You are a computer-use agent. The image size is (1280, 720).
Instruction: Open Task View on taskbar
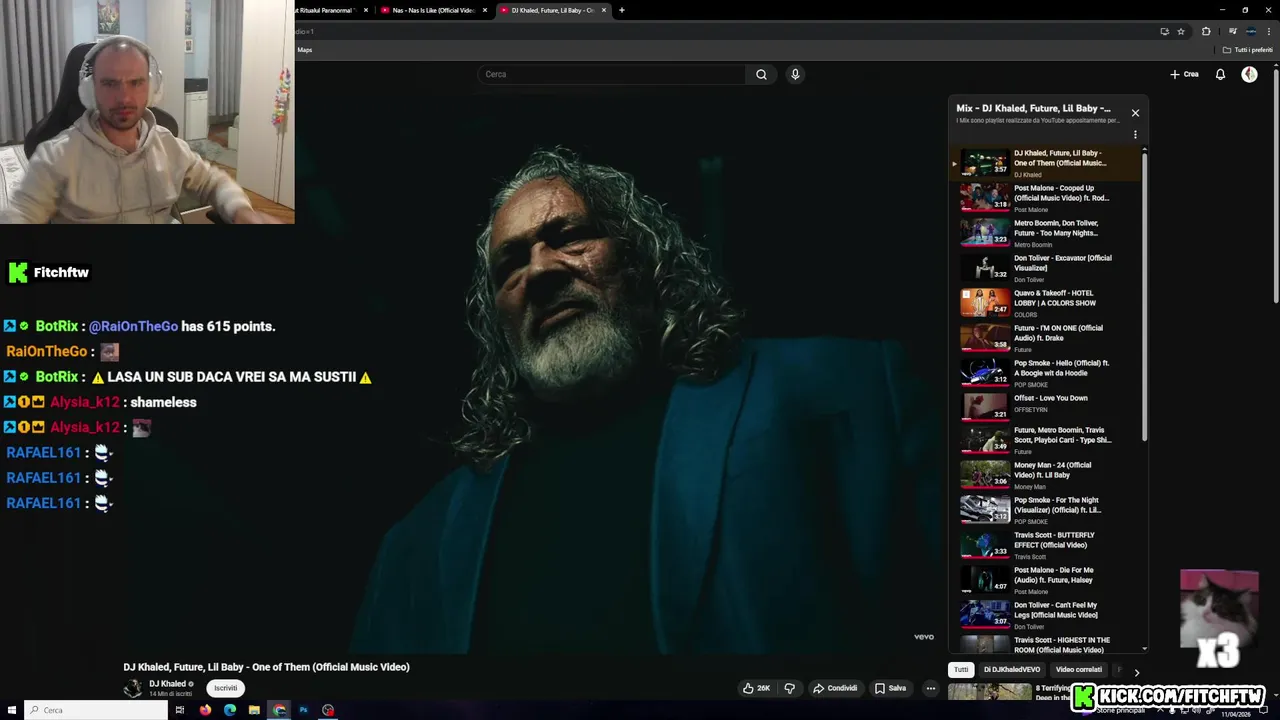[180, 710]
